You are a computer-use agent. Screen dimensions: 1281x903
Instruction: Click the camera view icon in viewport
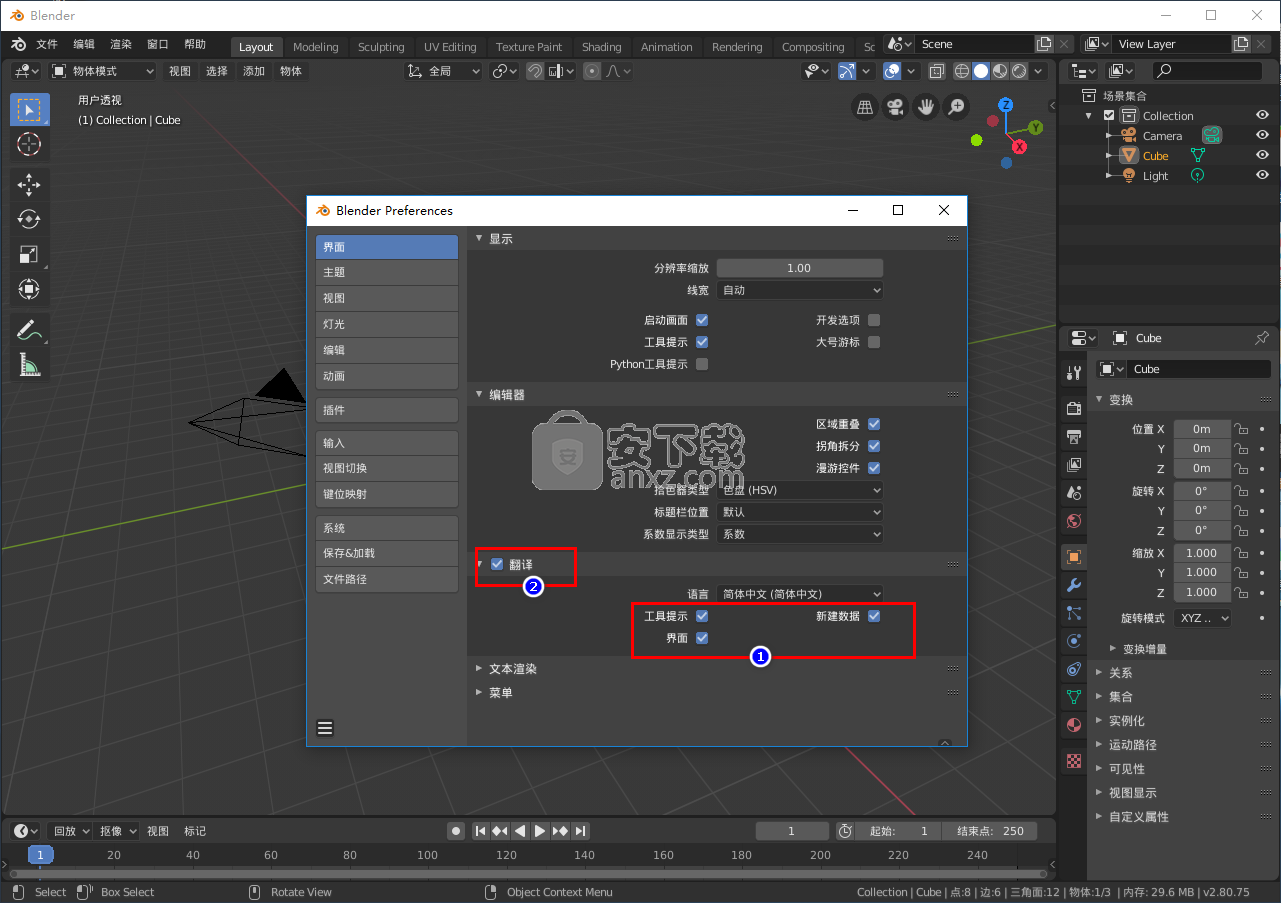pos(895,106)
